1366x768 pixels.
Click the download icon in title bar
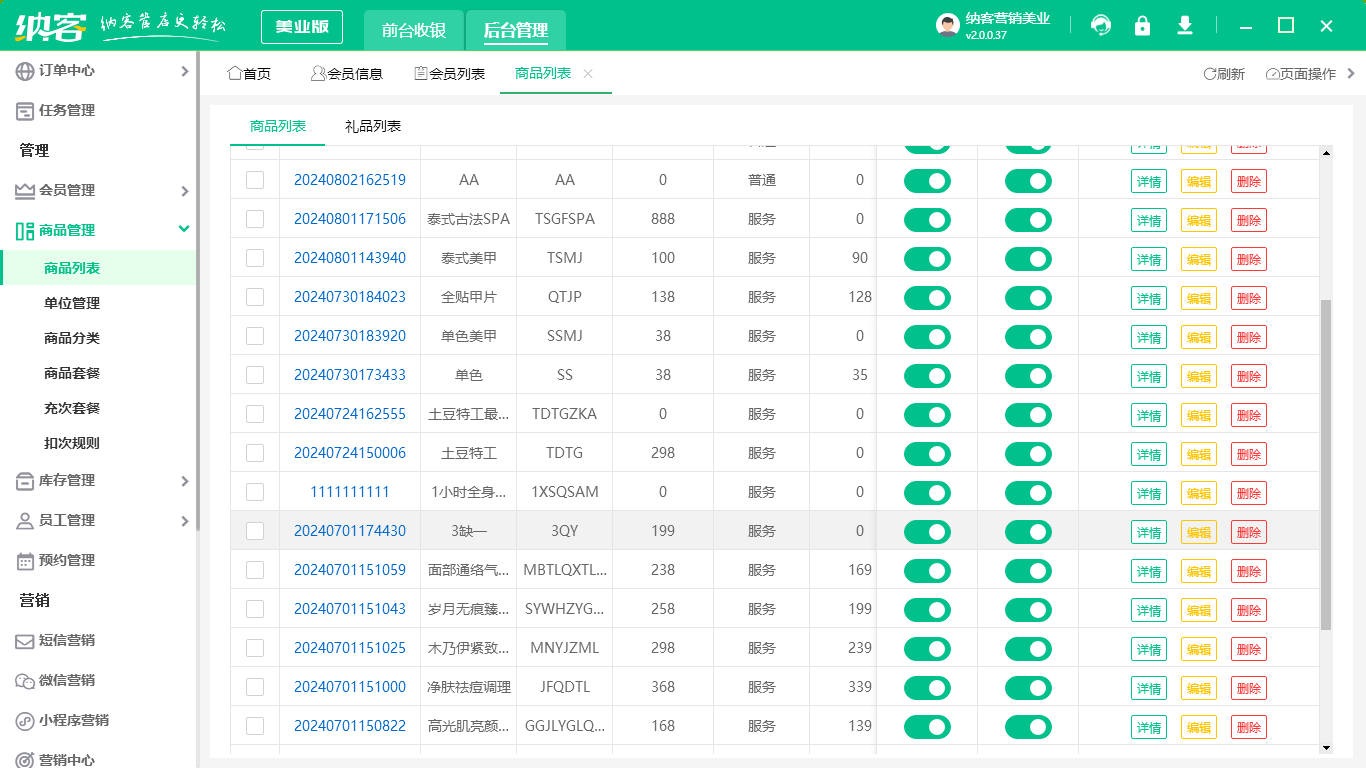(x=1185, y=26)
